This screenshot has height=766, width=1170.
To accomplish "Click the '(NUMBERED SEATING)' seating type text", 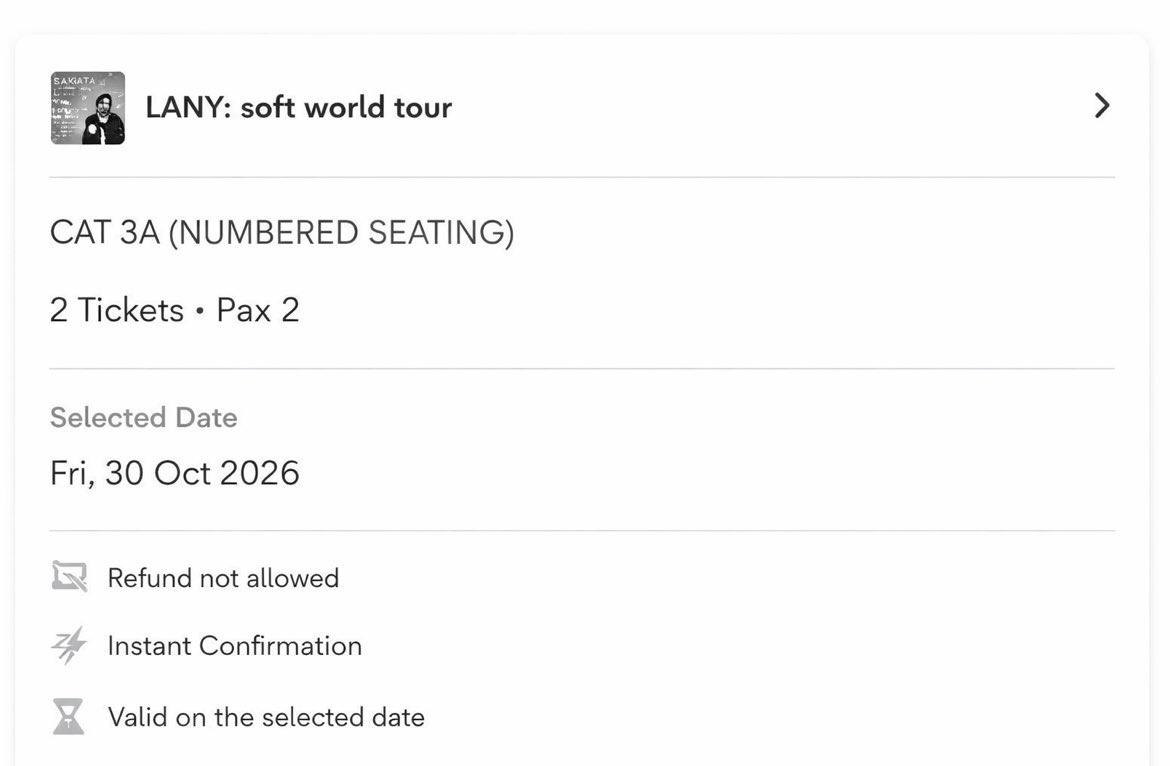I will click(x=342, y=233).
